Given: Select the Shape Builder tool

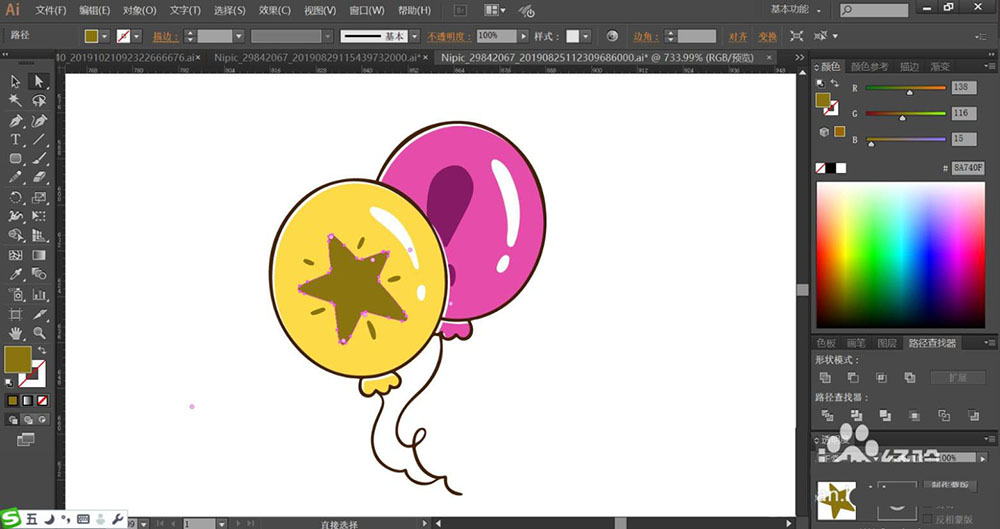Looking at the screenshot, I should 15,236.
